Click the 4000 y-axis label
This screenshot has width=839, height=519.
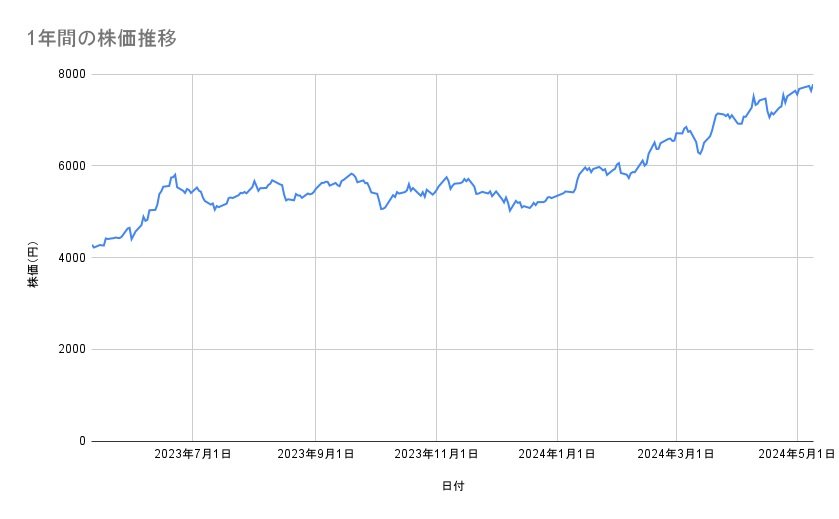[70, 258]
